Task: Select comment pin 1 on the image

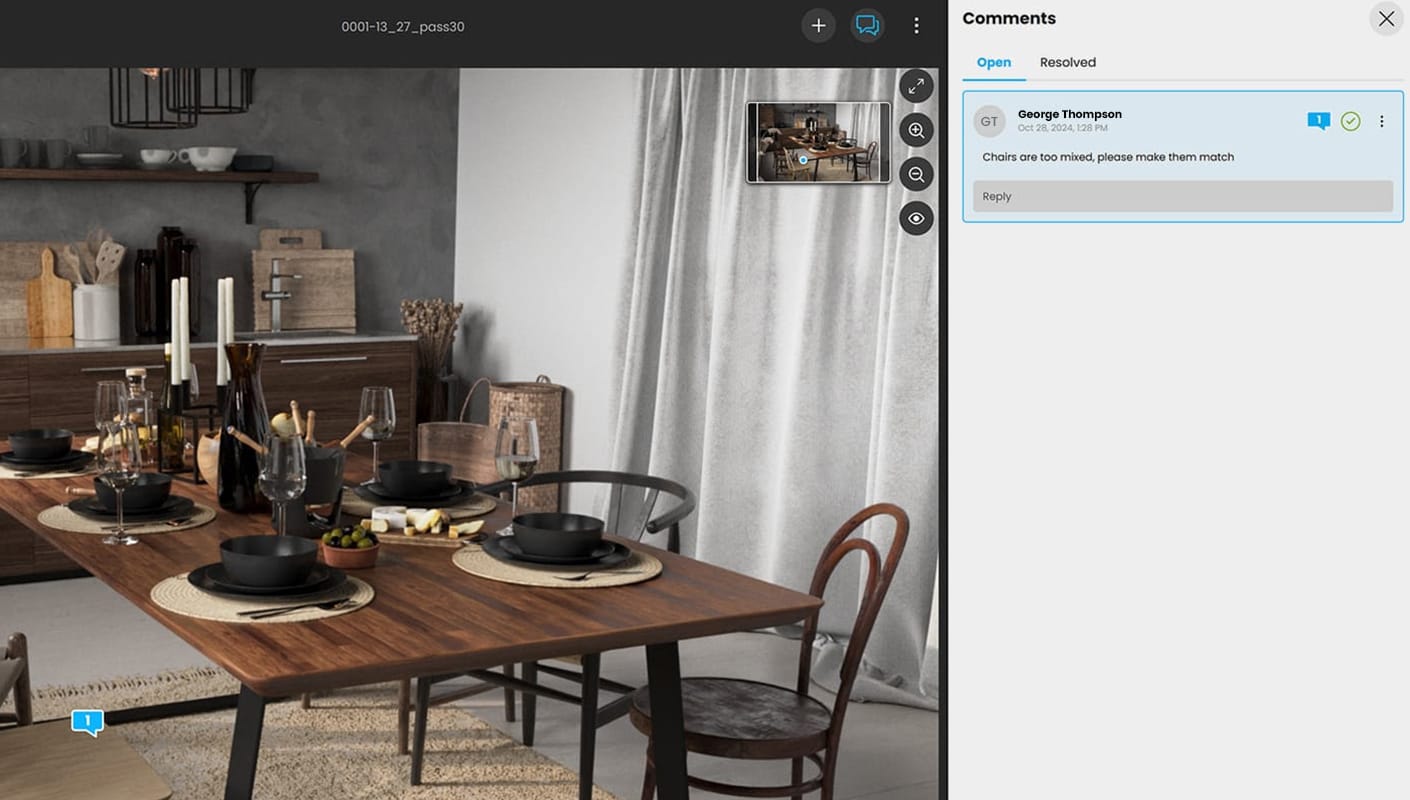Action: pyautogui.click(x=88, y=722)
